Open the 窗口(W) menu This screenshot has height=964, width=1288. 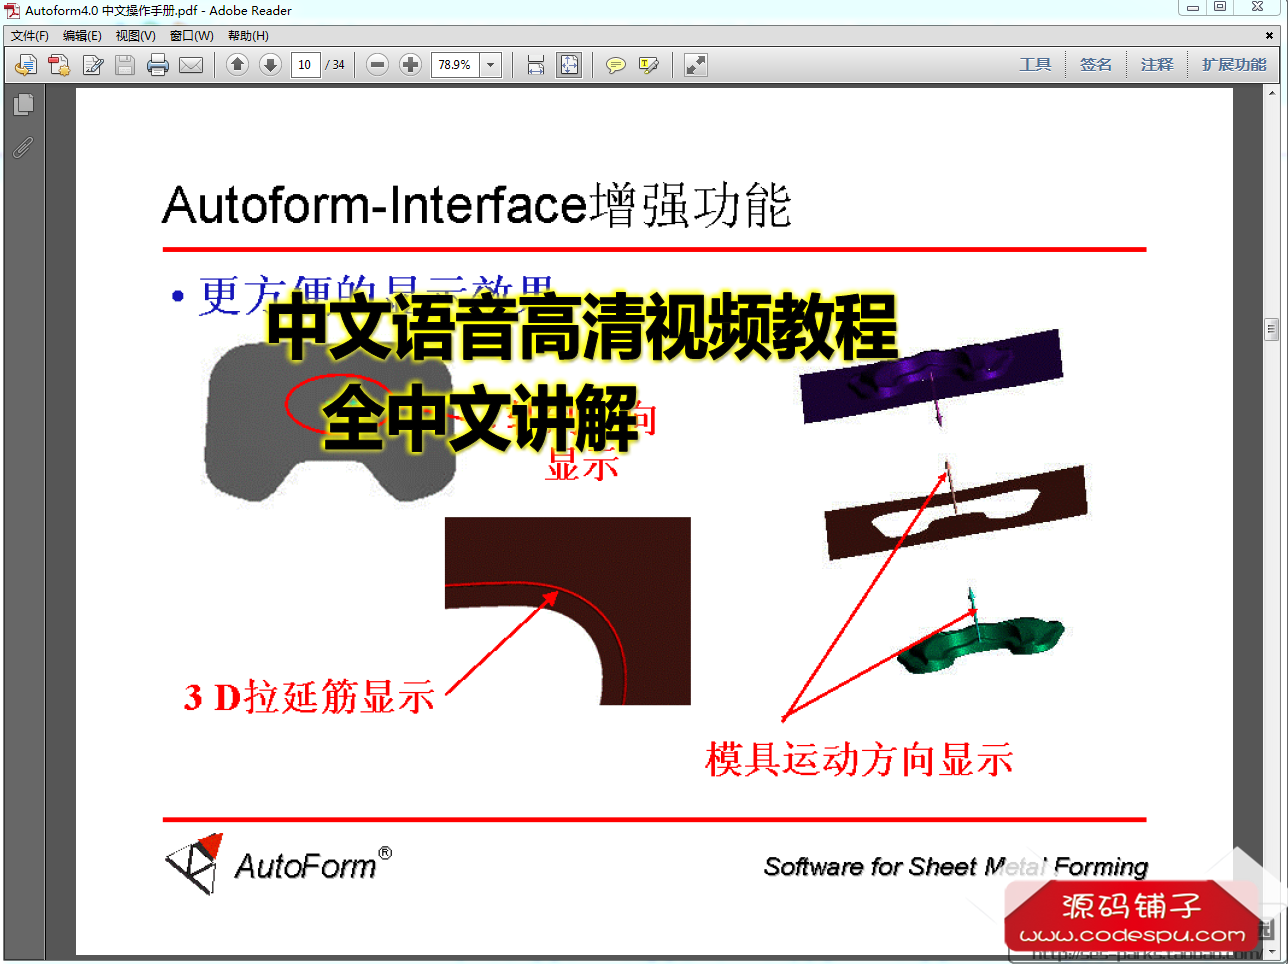point(191,36)
